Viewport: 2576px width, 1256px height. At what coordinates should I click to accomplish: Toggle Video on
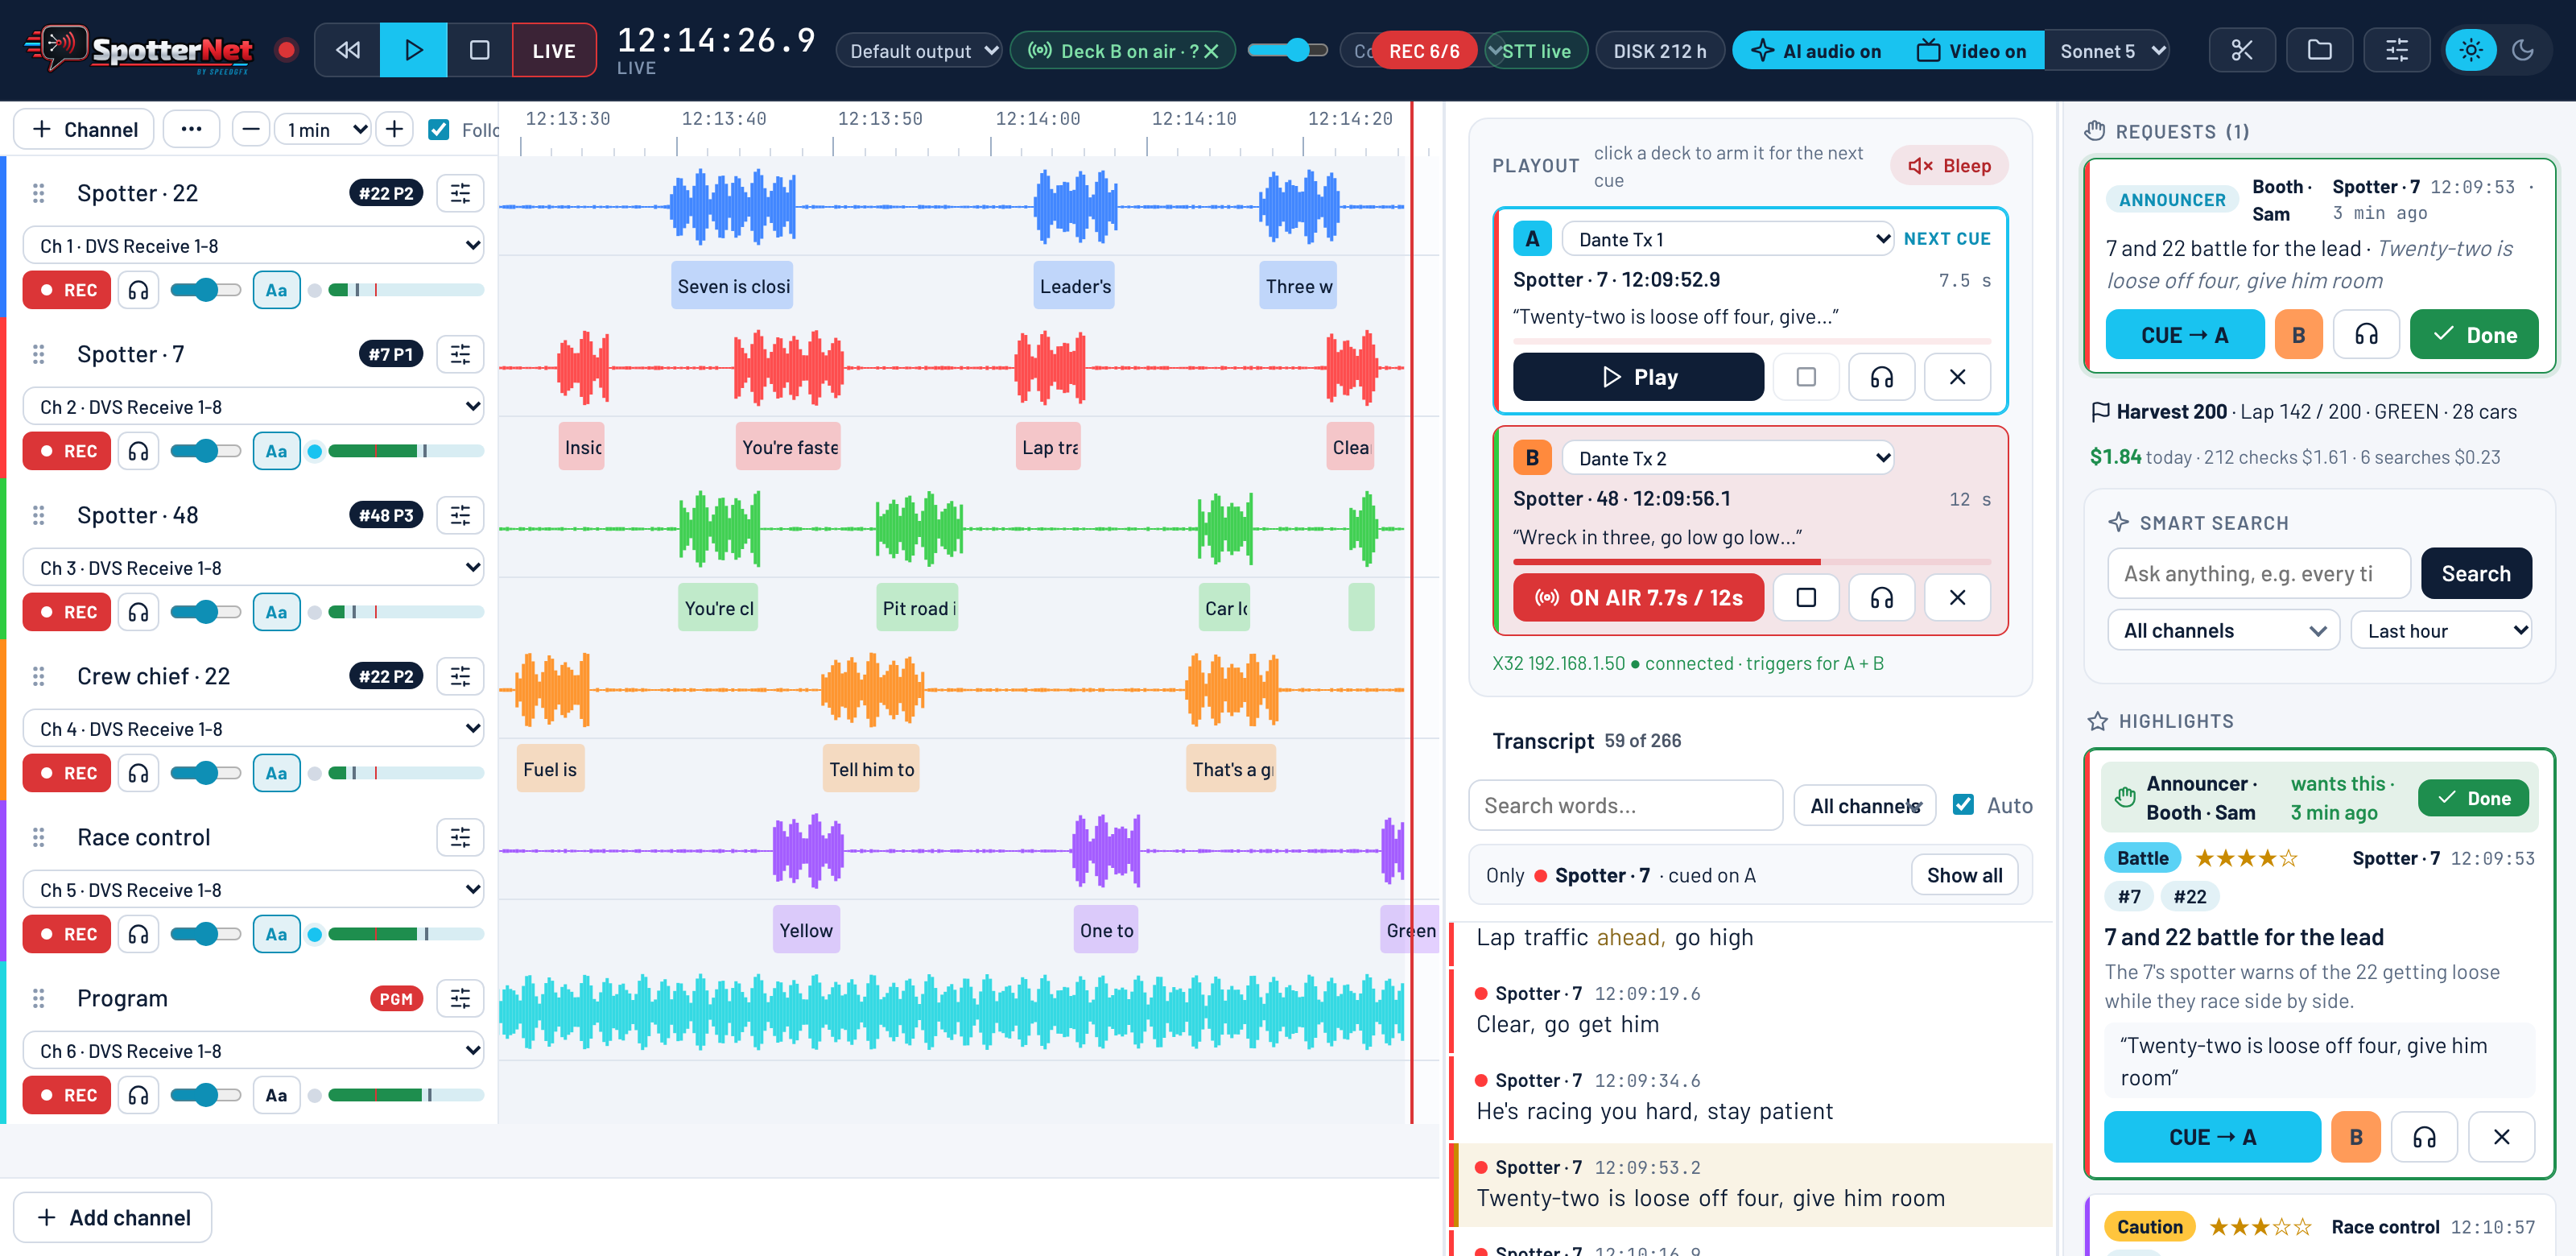tap(1971, 50)
